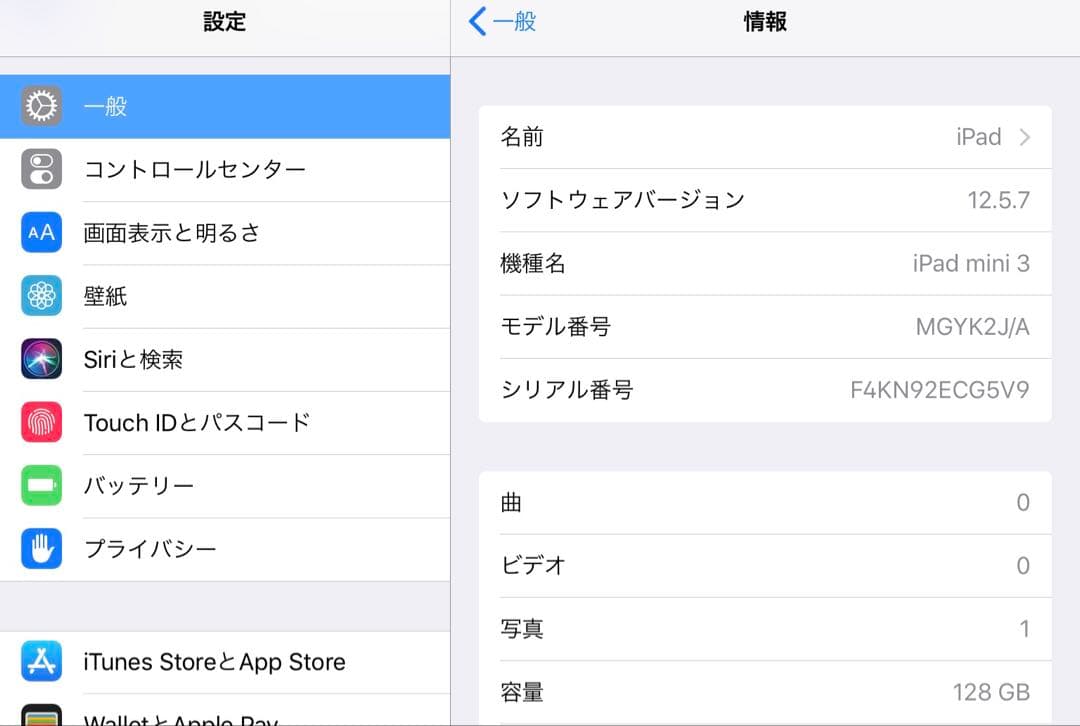Open iTunes StoreとApp Store settings

pos(225,662)
